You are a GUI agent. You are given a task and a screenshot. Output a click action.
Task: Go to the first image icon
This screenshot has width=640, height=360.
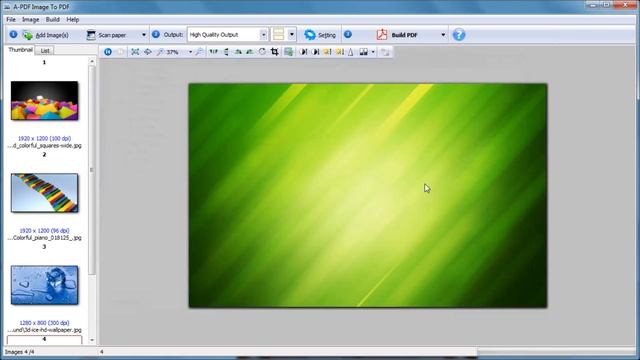pyautogui.click(x=108, y=52)
